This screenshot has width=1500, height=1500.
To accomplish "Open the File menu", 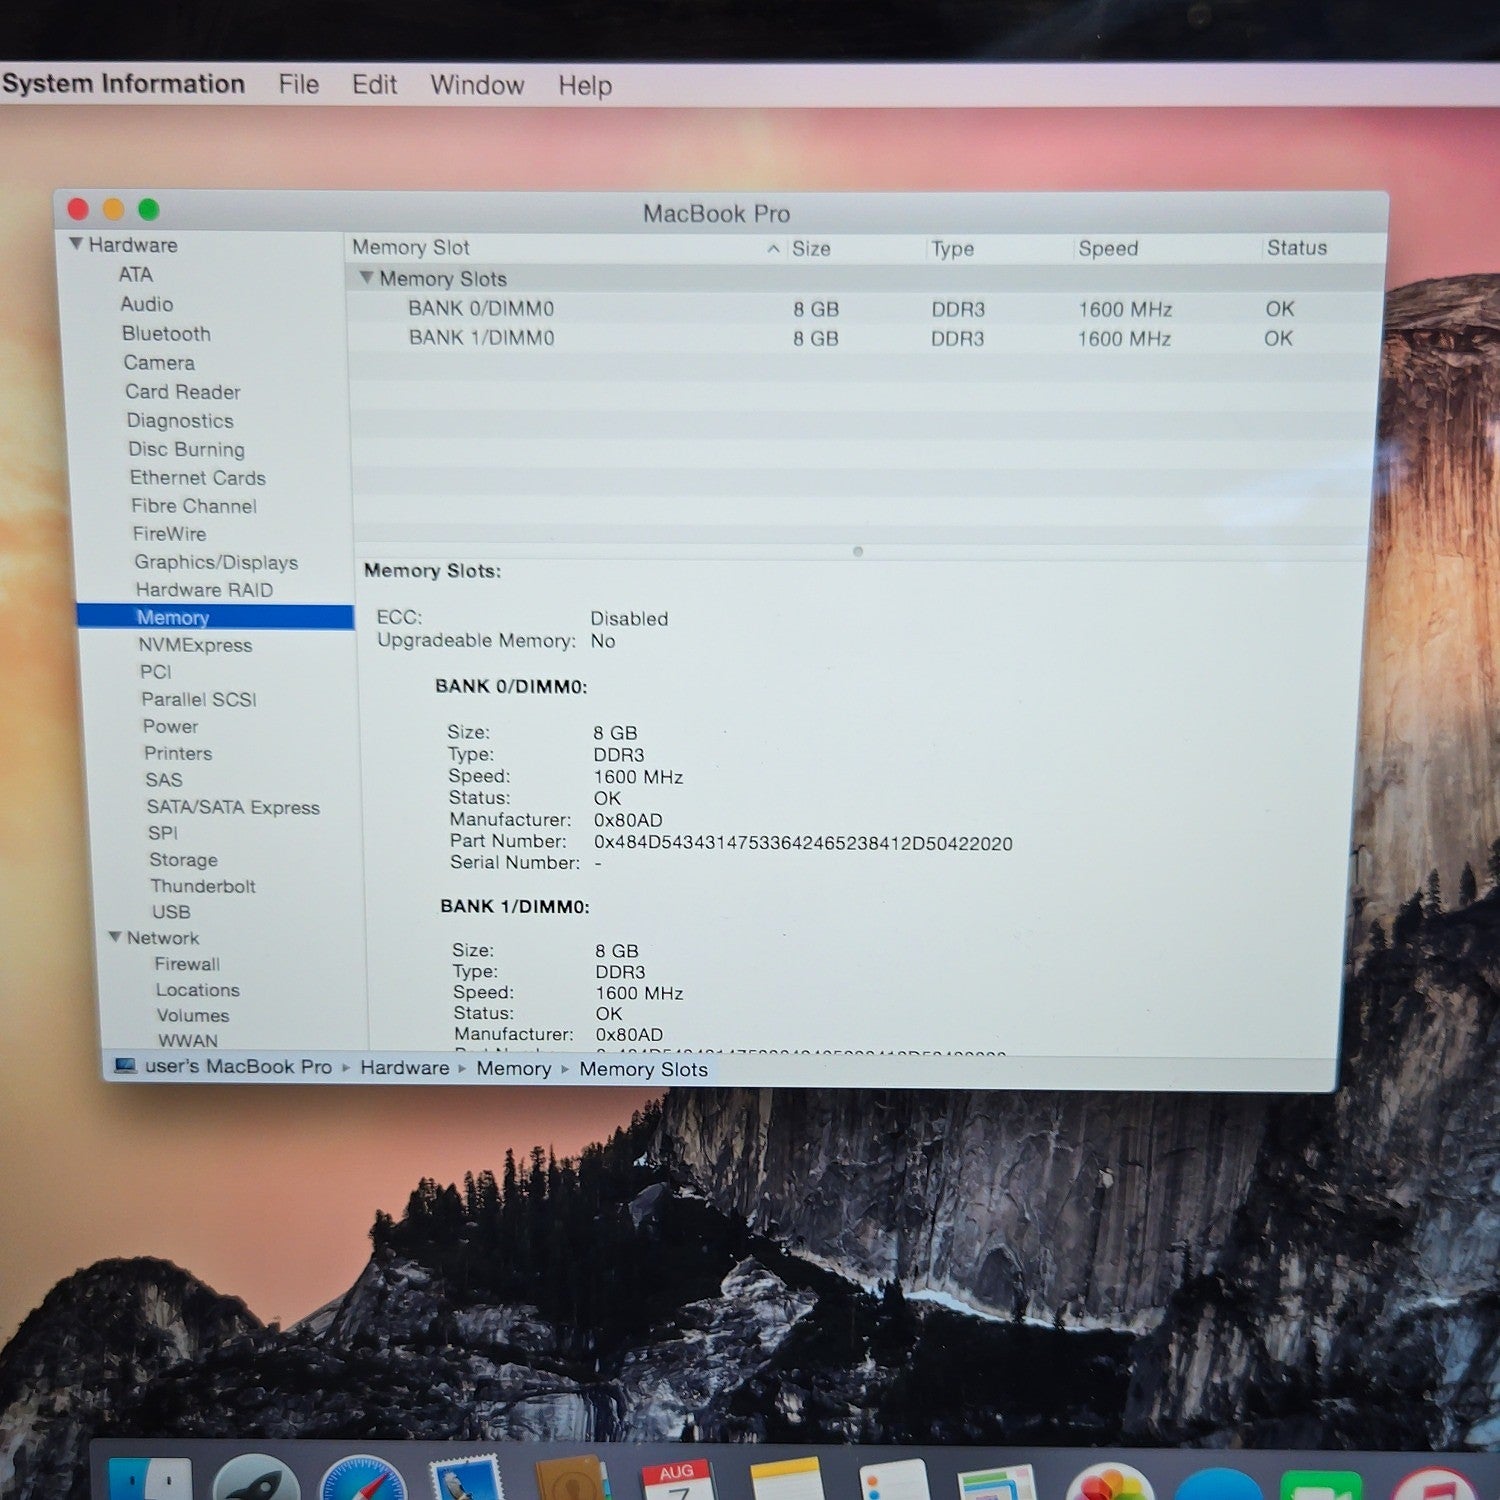I will pyautogui.click(x=299, y=85).
